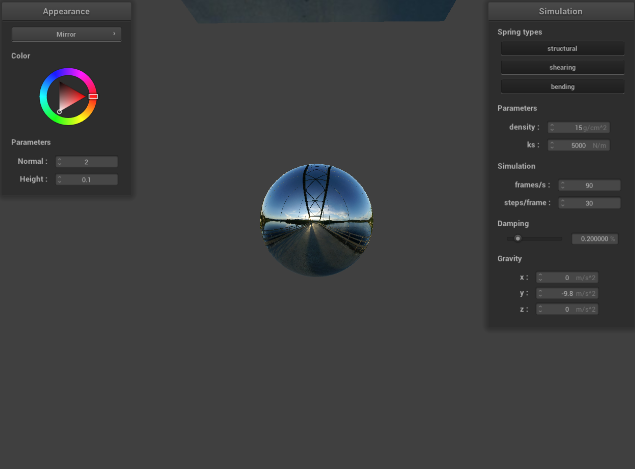Open the Mirror shader dropdown
The image size is (635, 469).
pyautogui.click(x=66, y=34)
